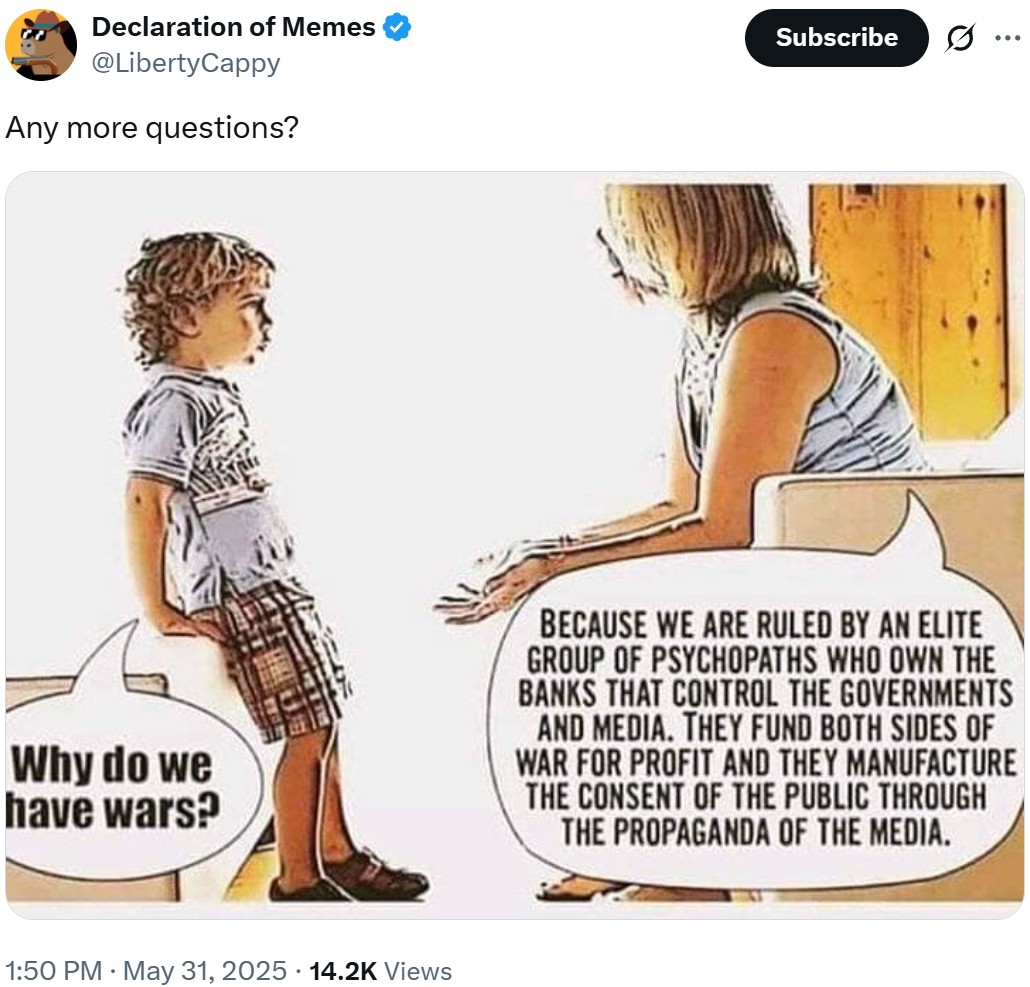Open the posted meme image
1030x987 pixels.
[515, 545]
